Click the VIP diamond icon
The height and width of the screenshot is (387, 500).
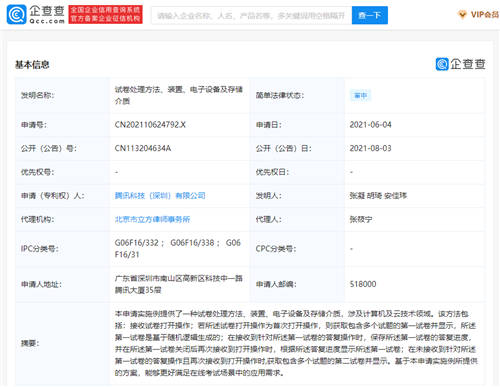[462, 14]
